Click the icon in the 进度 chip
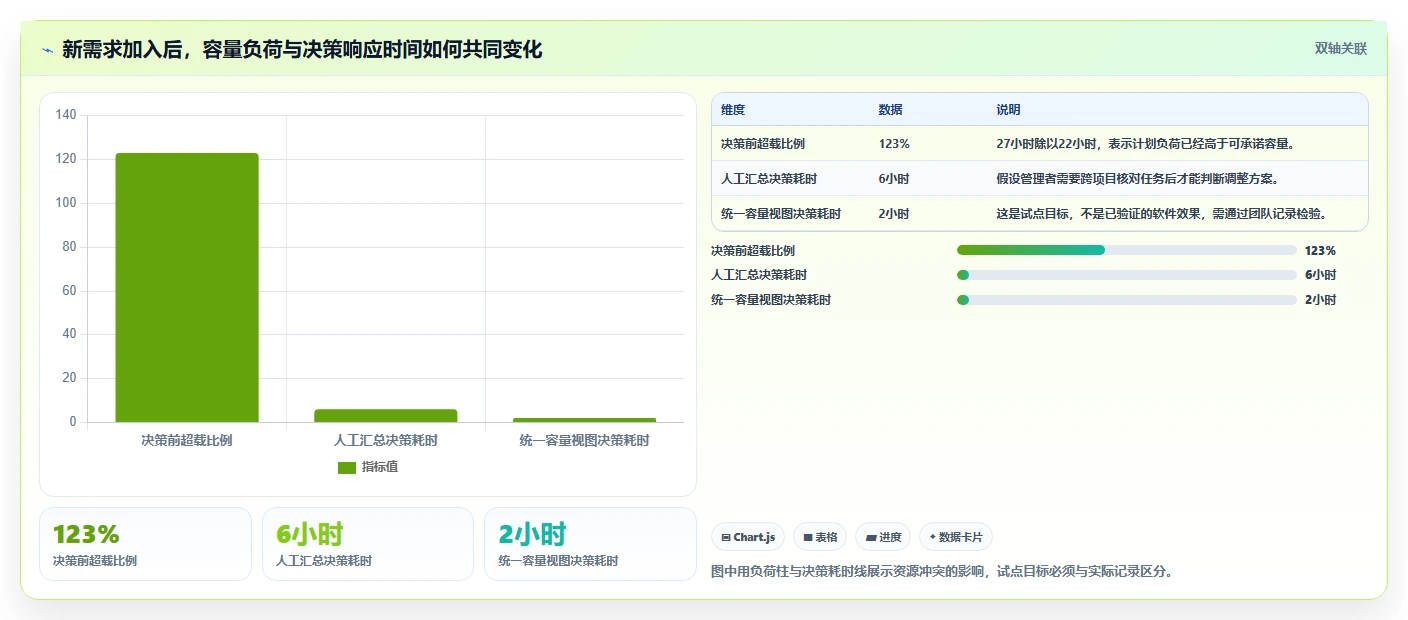 [x=870, y=538]
